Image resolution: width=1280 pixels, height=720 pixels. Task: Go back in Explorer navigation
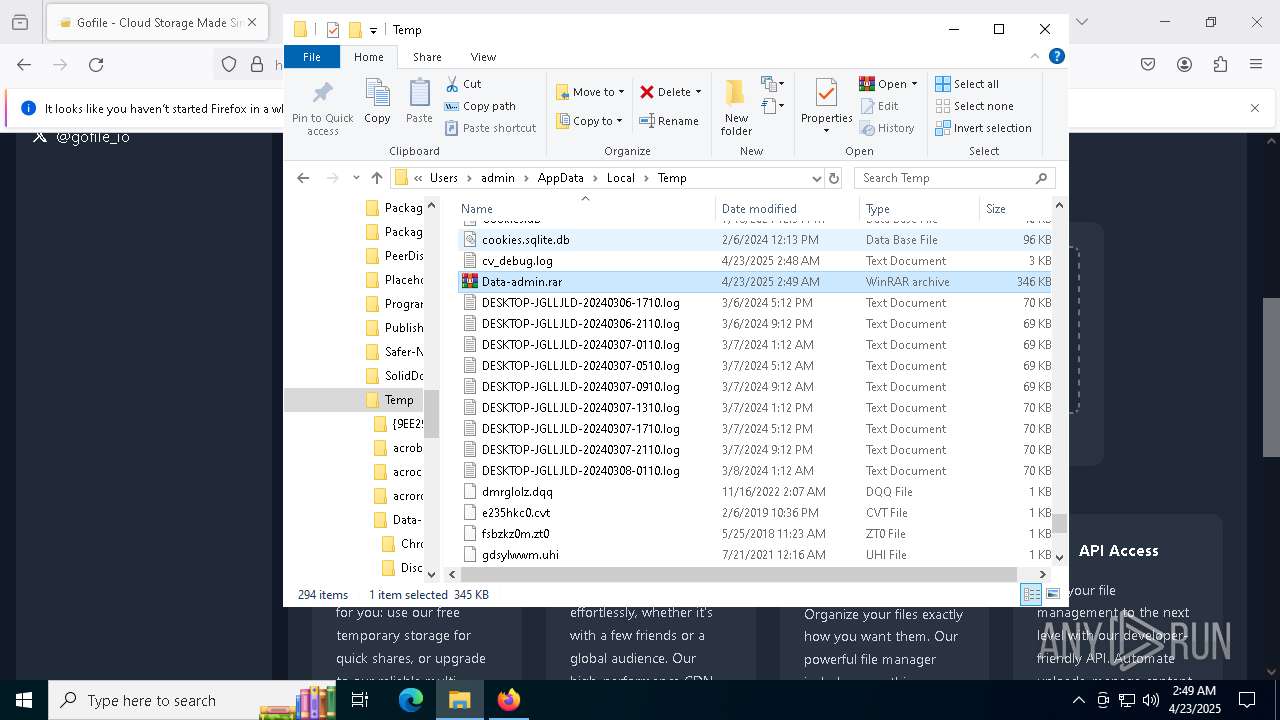[x=303, y=178]
